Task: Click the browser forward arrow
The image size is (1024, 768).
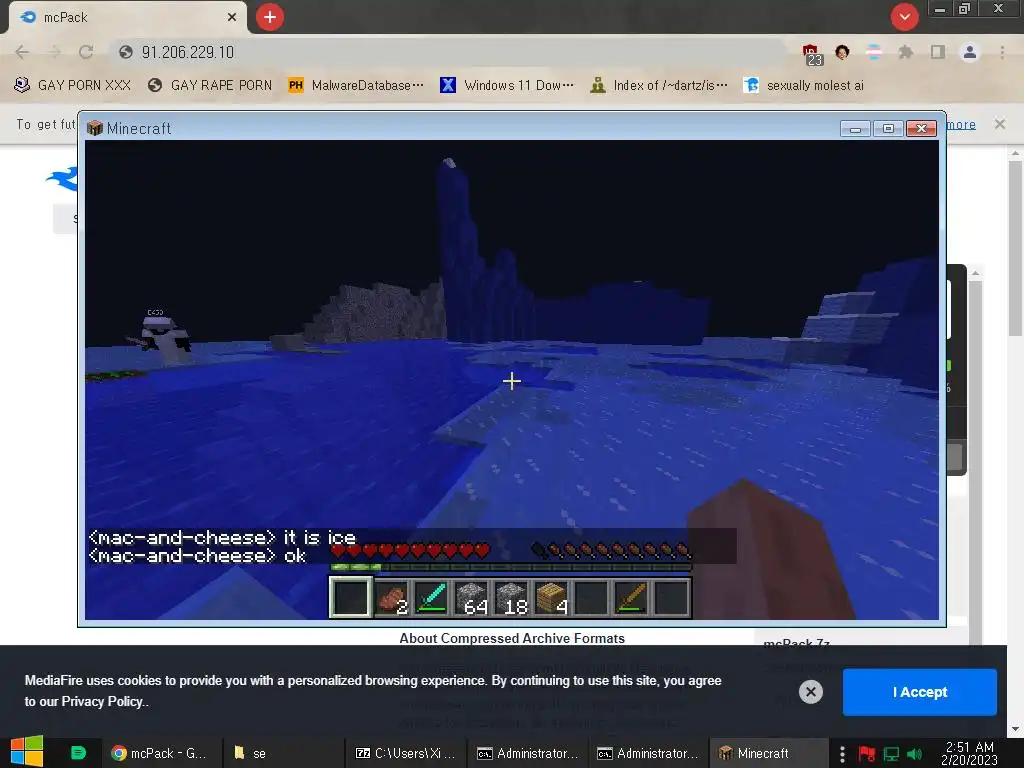Action: point(54,52)
